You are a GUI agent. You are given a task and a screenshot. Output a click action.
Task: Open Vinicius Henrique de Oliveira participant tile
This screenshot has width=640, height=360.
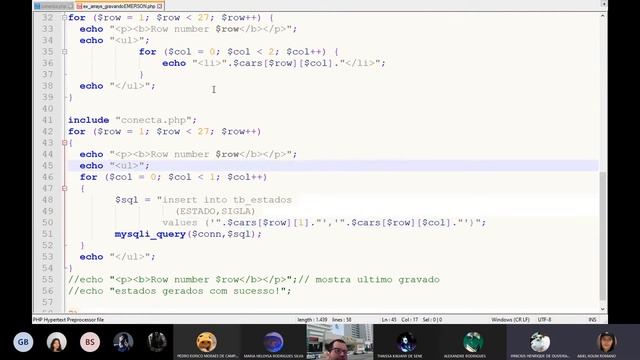(540, 342)
